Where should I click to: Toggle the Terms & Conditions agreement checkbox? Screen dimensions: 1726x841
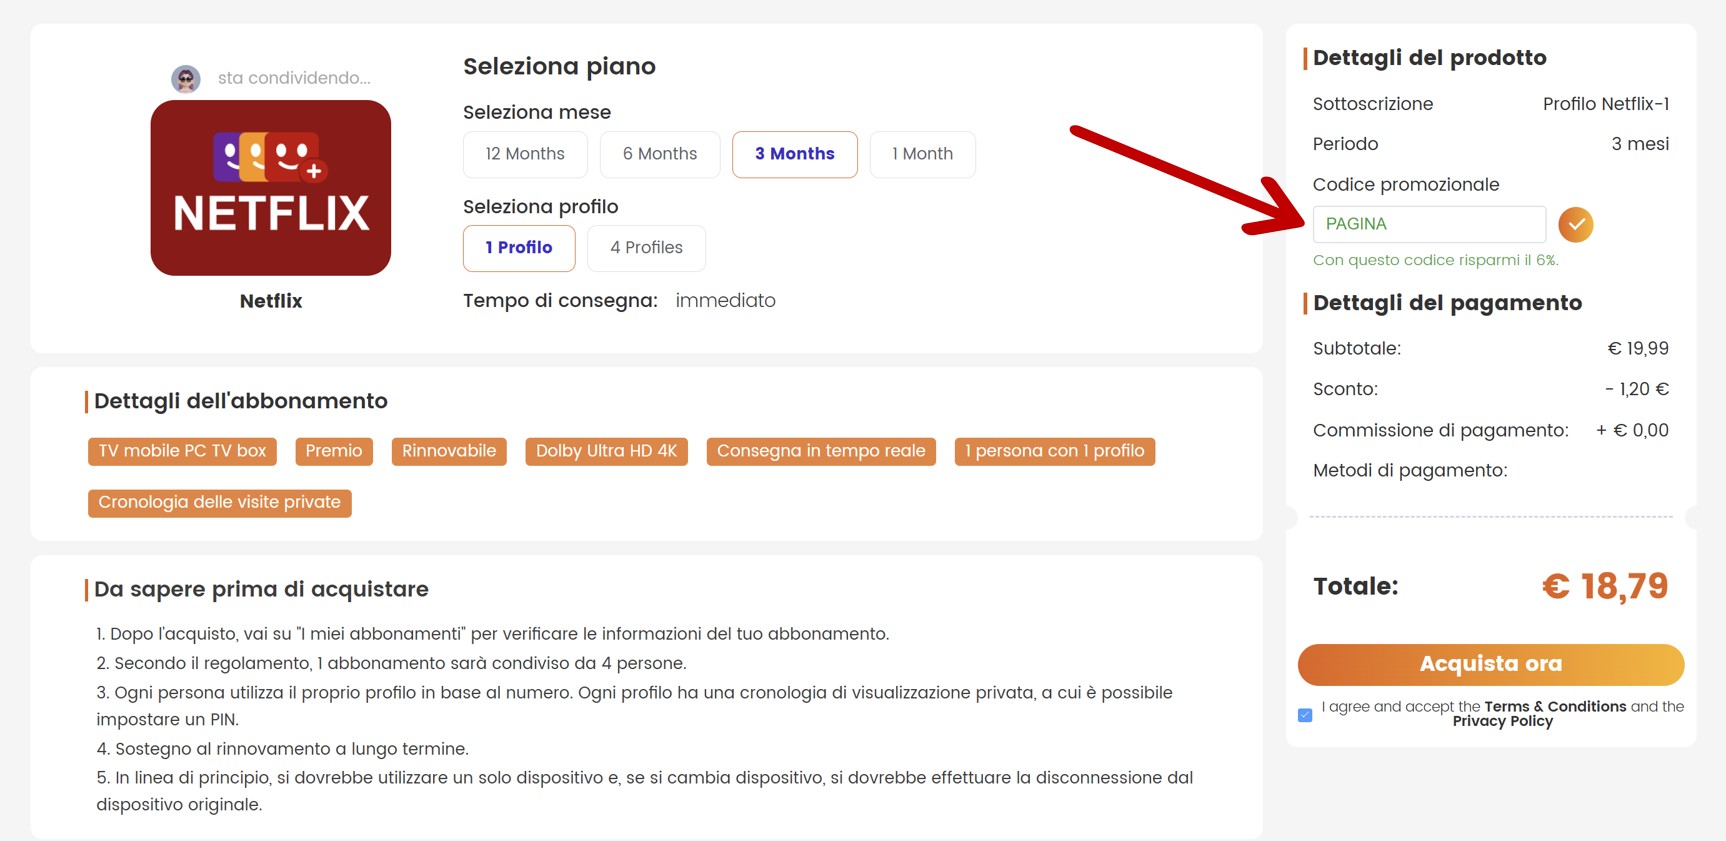pyautogui.click(x=1305, y=715)
